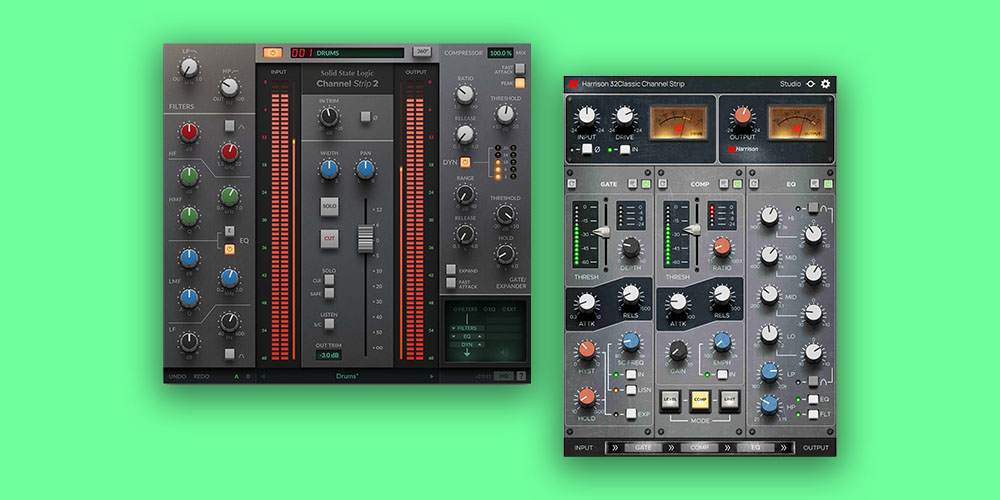Click the SSL help question mark icon
This screenshot has width=1000, height=500.
point(520,376)
